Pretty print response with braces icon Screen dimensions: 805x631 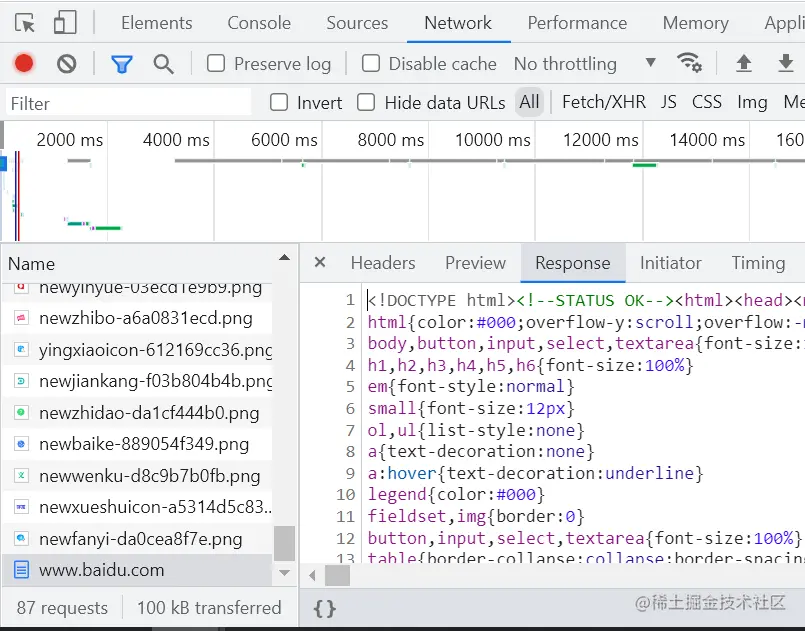pos(324,609)
